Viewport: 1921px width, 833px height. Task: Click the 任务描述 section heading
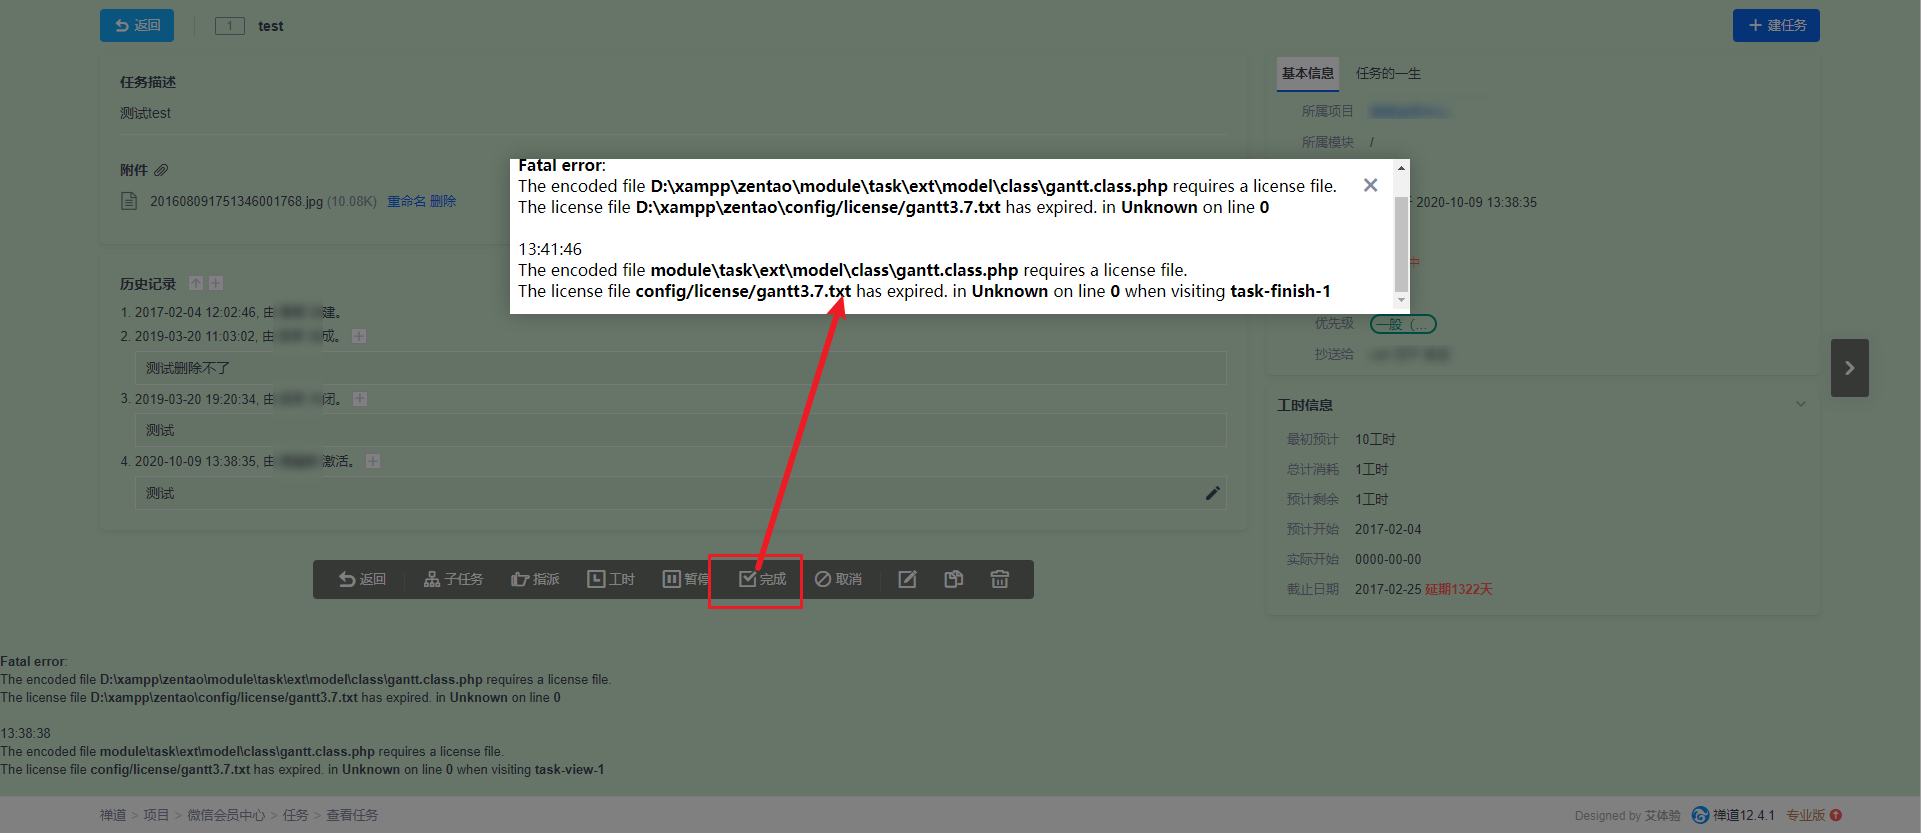tap(148, 82)
